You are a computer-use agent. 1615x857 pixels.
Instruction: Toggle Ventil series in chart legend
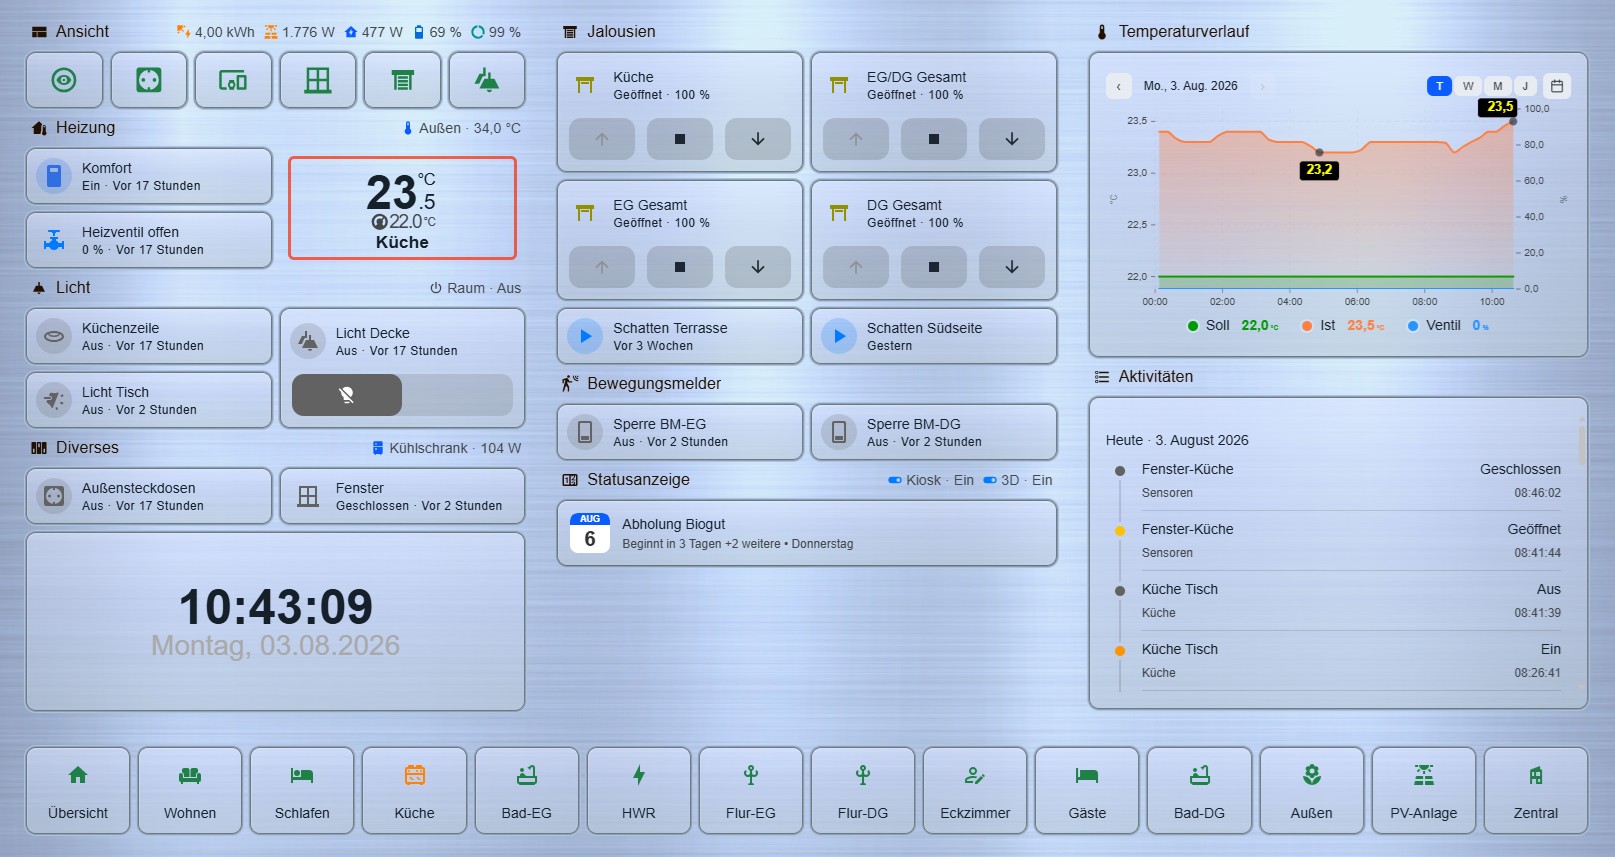tap(1448, 325)
